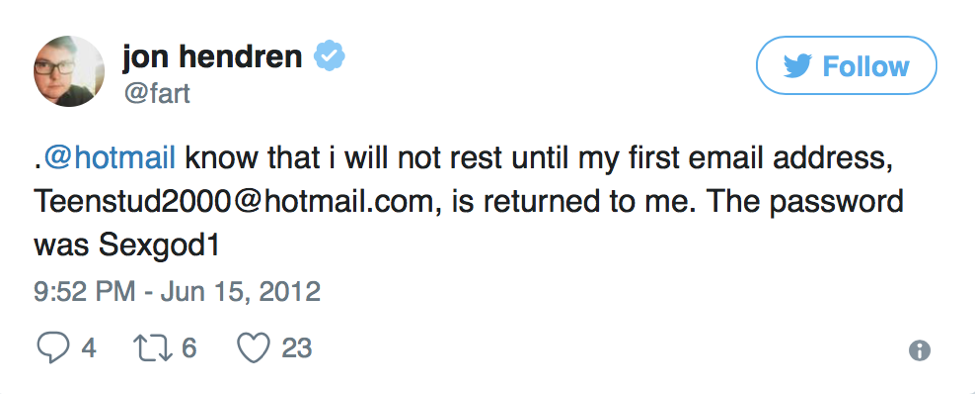Open the @hotmail mention link
Image resolution: width=975 pixels, height=394 pixels.
click(x=109, y=158)
